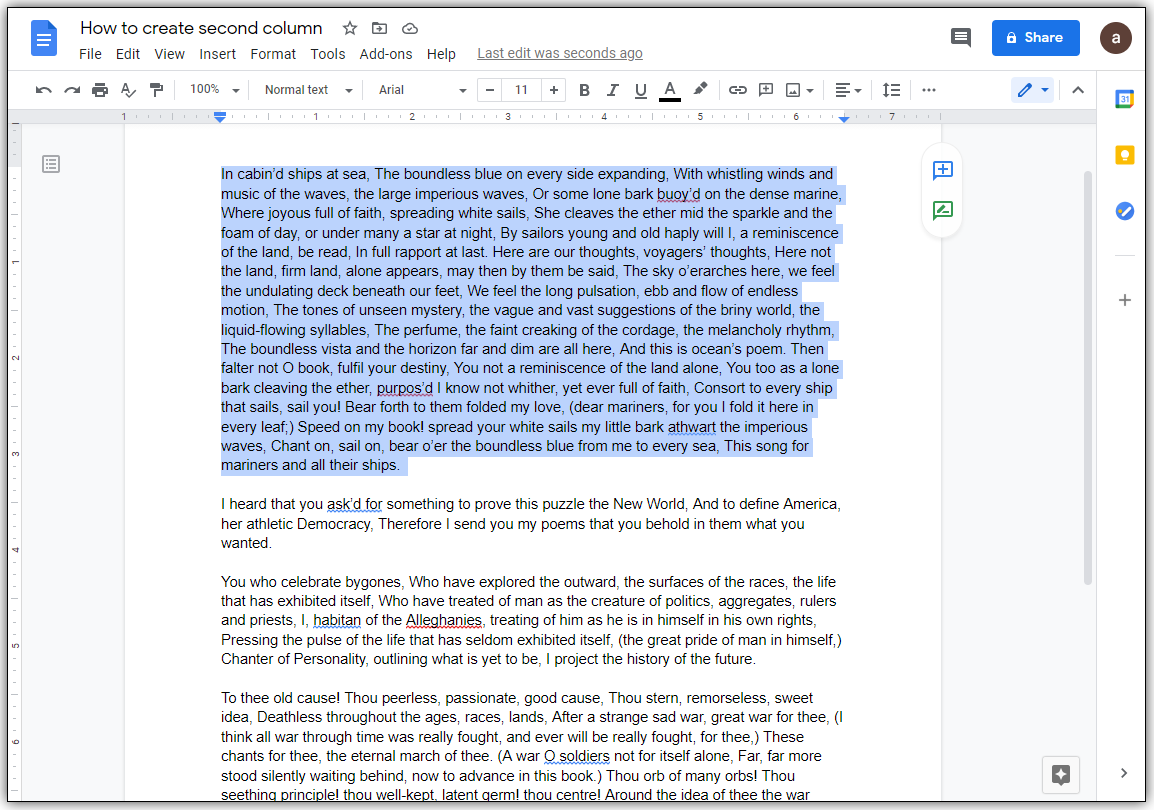Click the misspelled word 'Alleghanies'
This screenshot has height=810, width=1154.
point(444,620)
